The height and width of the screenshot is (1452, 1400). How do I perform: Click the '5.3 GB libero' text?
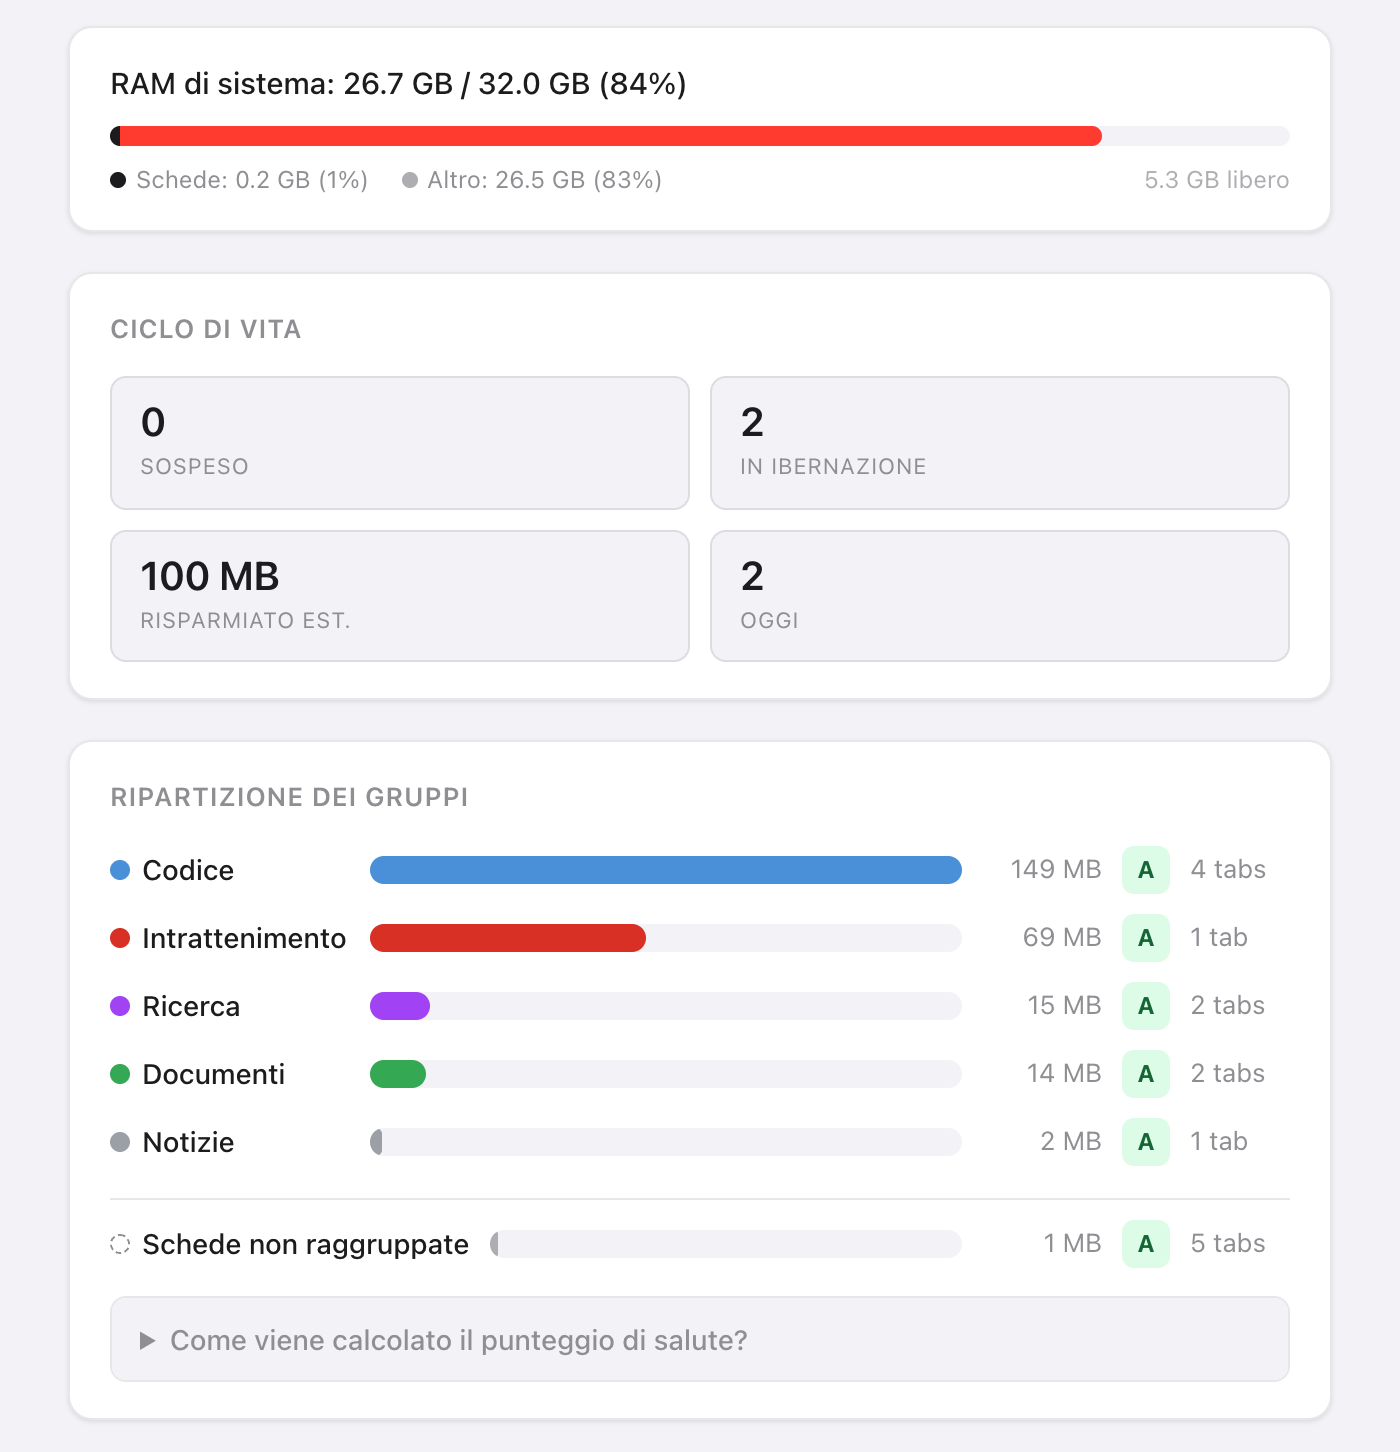[x=1217, y=180]
